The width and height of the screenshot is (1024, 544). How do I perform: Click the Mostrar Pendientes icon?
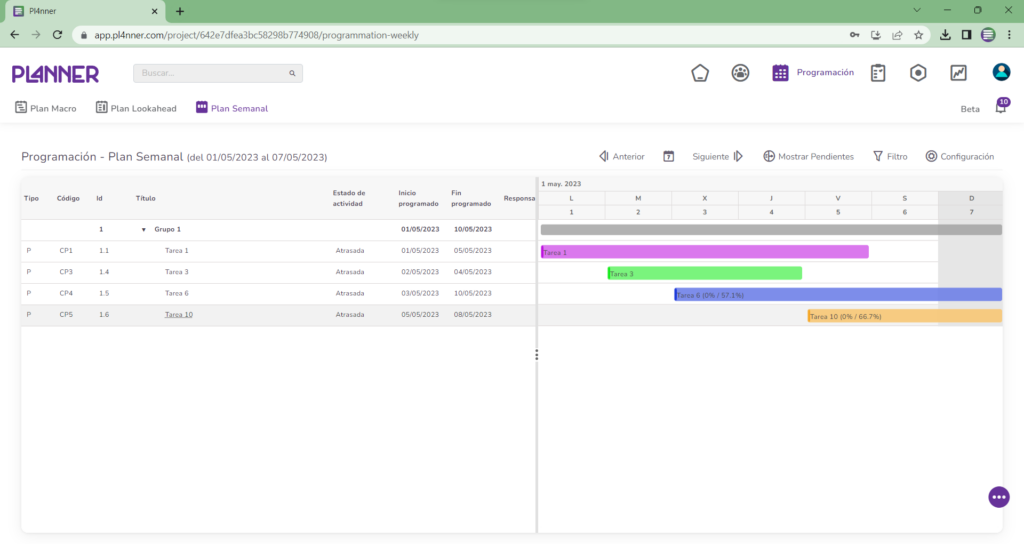(x=769, y=157)
